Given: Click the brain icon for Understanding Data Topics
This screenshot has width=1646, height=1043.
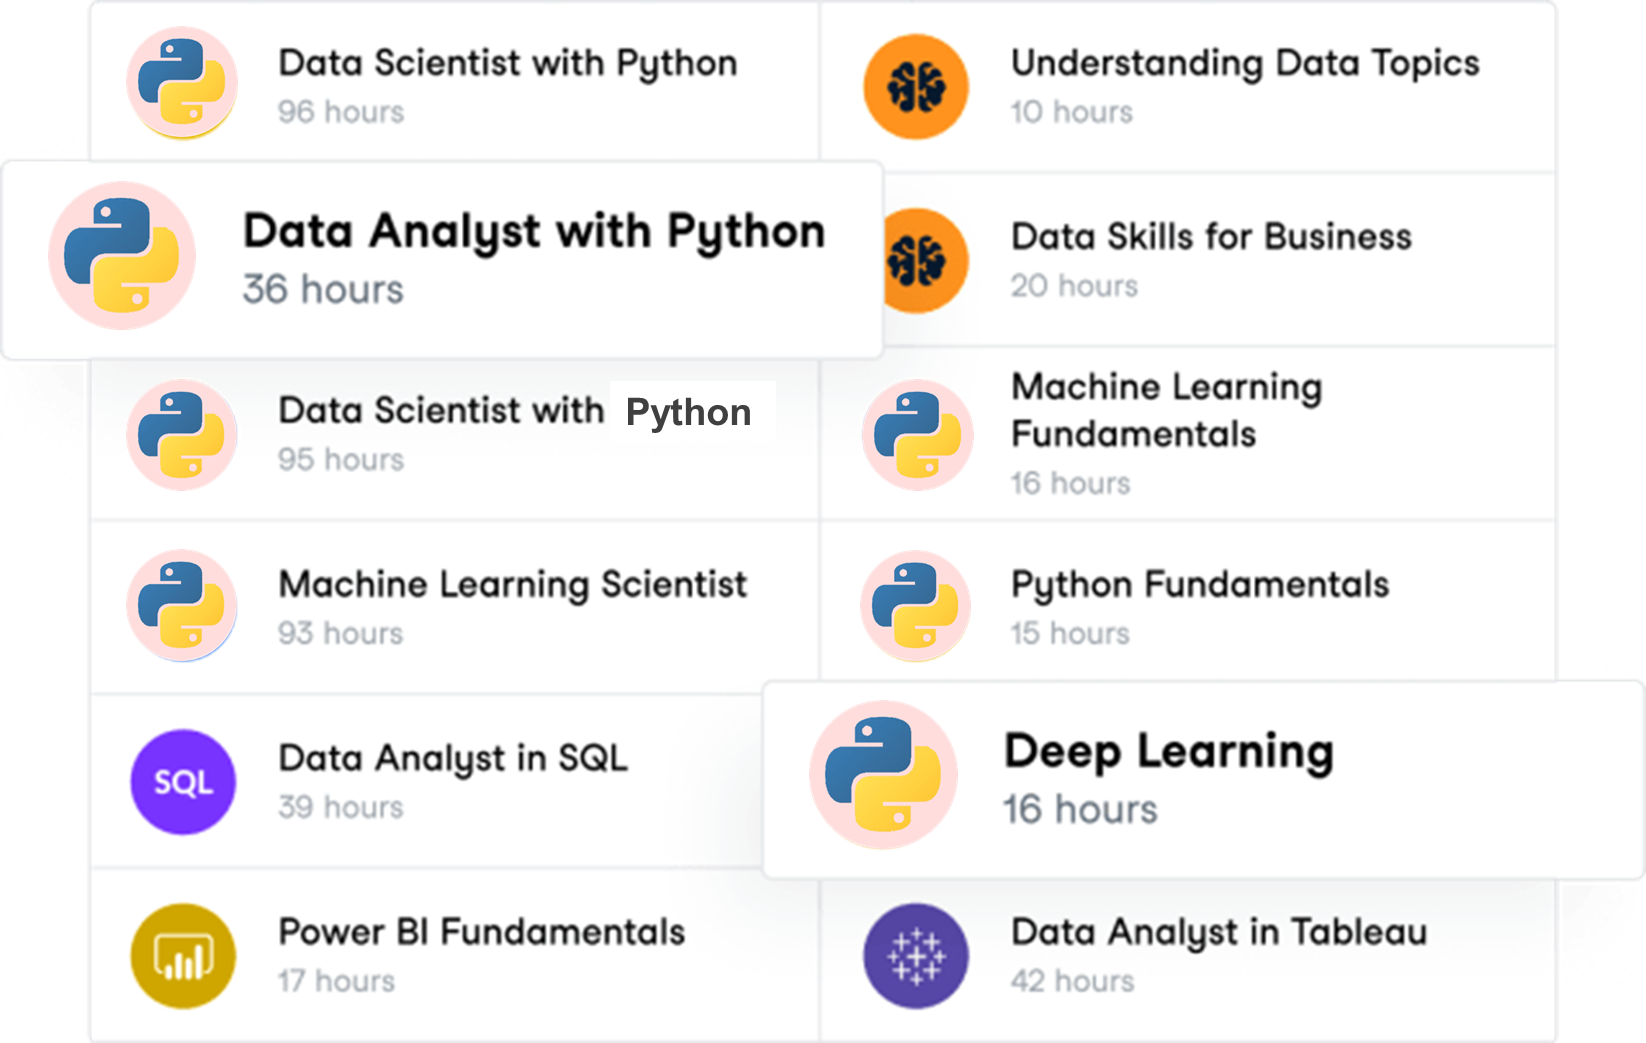Looking at the screenshot, I should 916,87.
